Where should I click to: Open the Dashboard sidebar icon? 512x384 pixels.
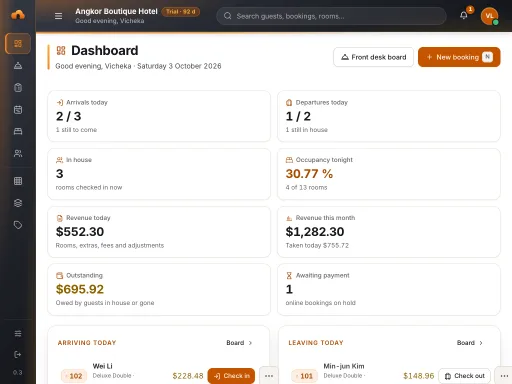click(x=18, y=43)
